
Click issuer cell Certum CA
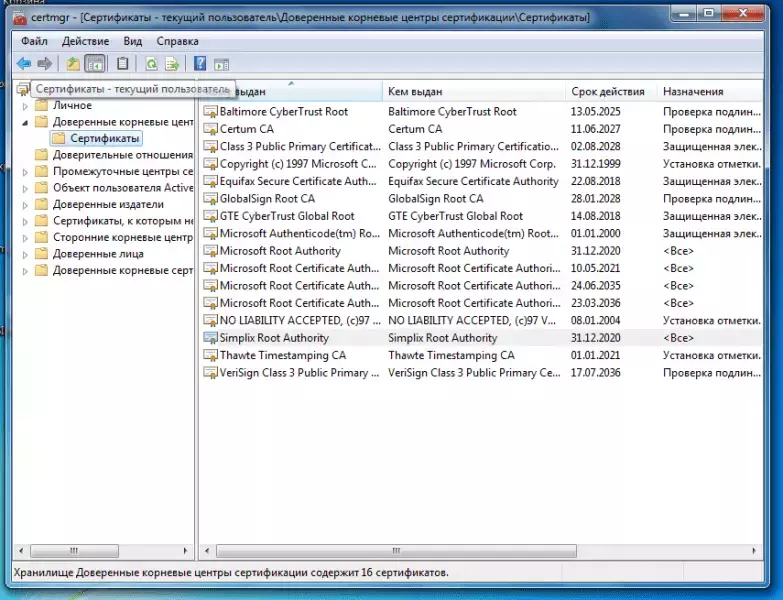(415, 129)
